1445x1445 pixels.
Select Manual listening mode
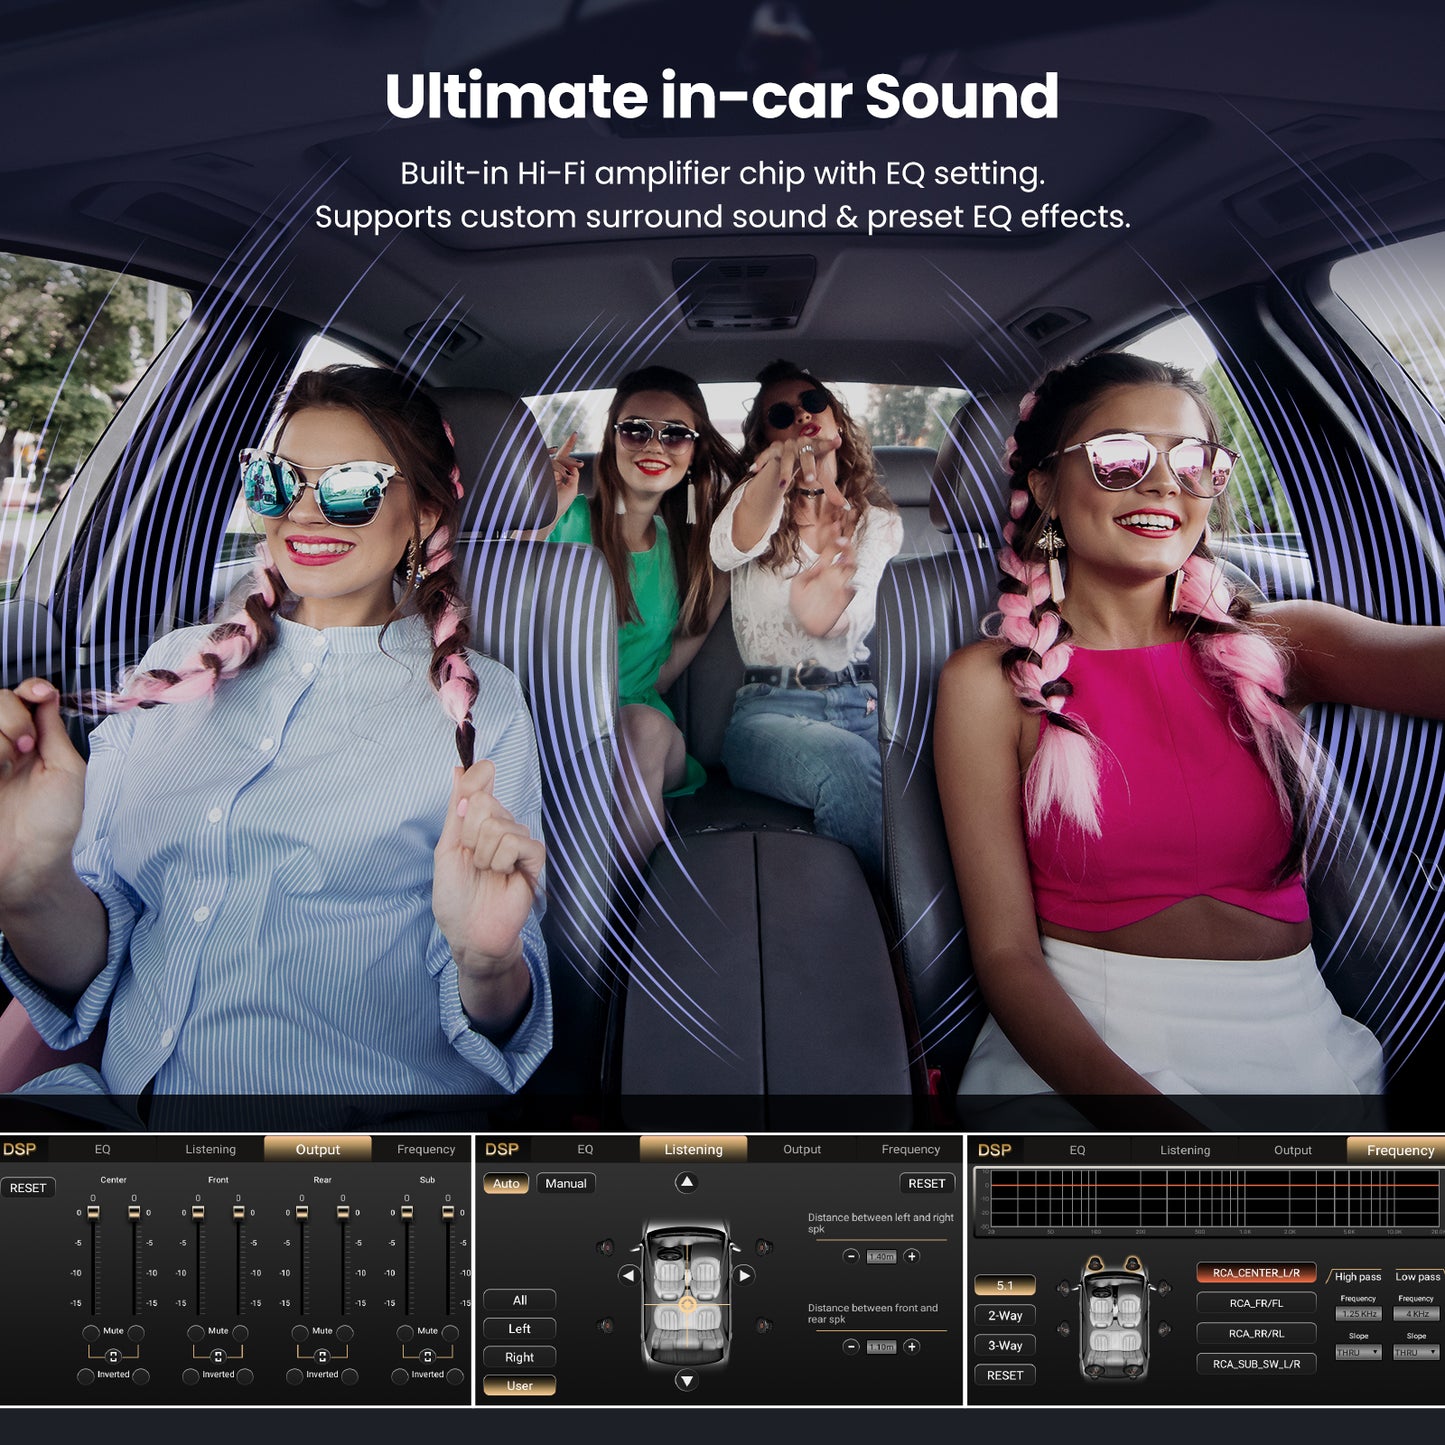click(566, 1183)
